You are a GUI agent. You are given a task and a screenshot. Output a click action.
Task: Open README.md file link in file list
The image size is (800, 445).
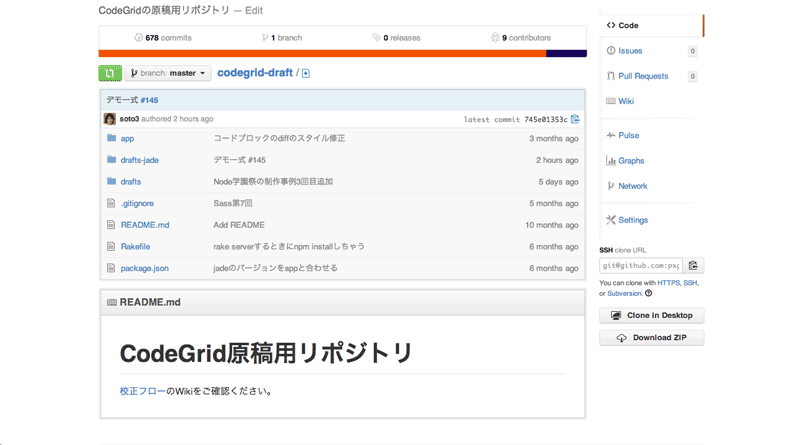coord(145,225)
